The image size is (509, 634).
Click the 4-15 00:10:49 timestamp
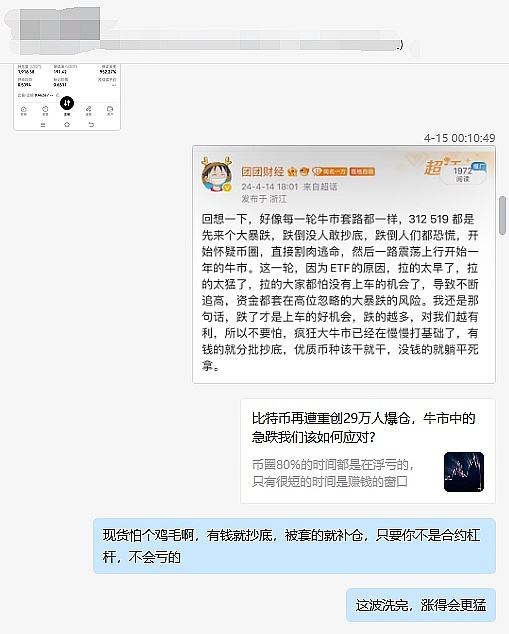point(459,138)
